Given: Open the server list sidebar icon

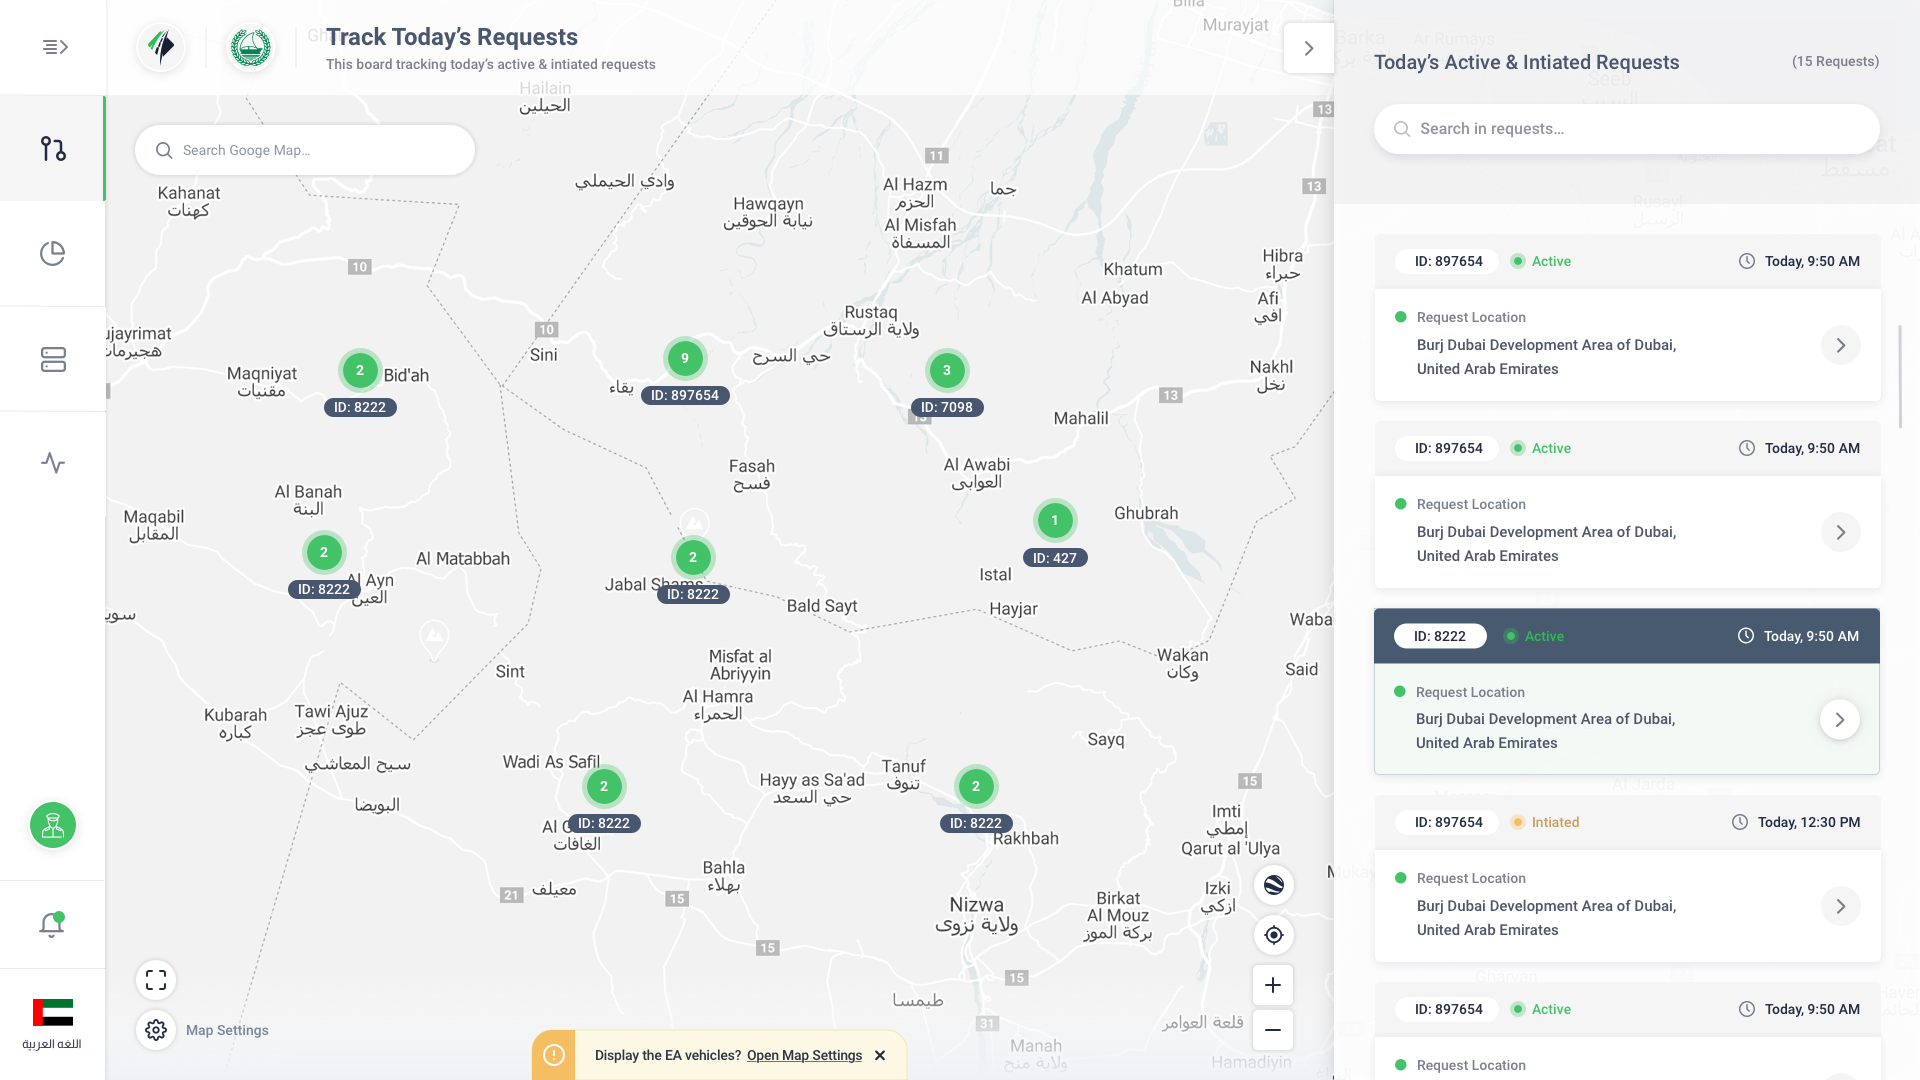Looking at the screenshot, I should [53, 359].
